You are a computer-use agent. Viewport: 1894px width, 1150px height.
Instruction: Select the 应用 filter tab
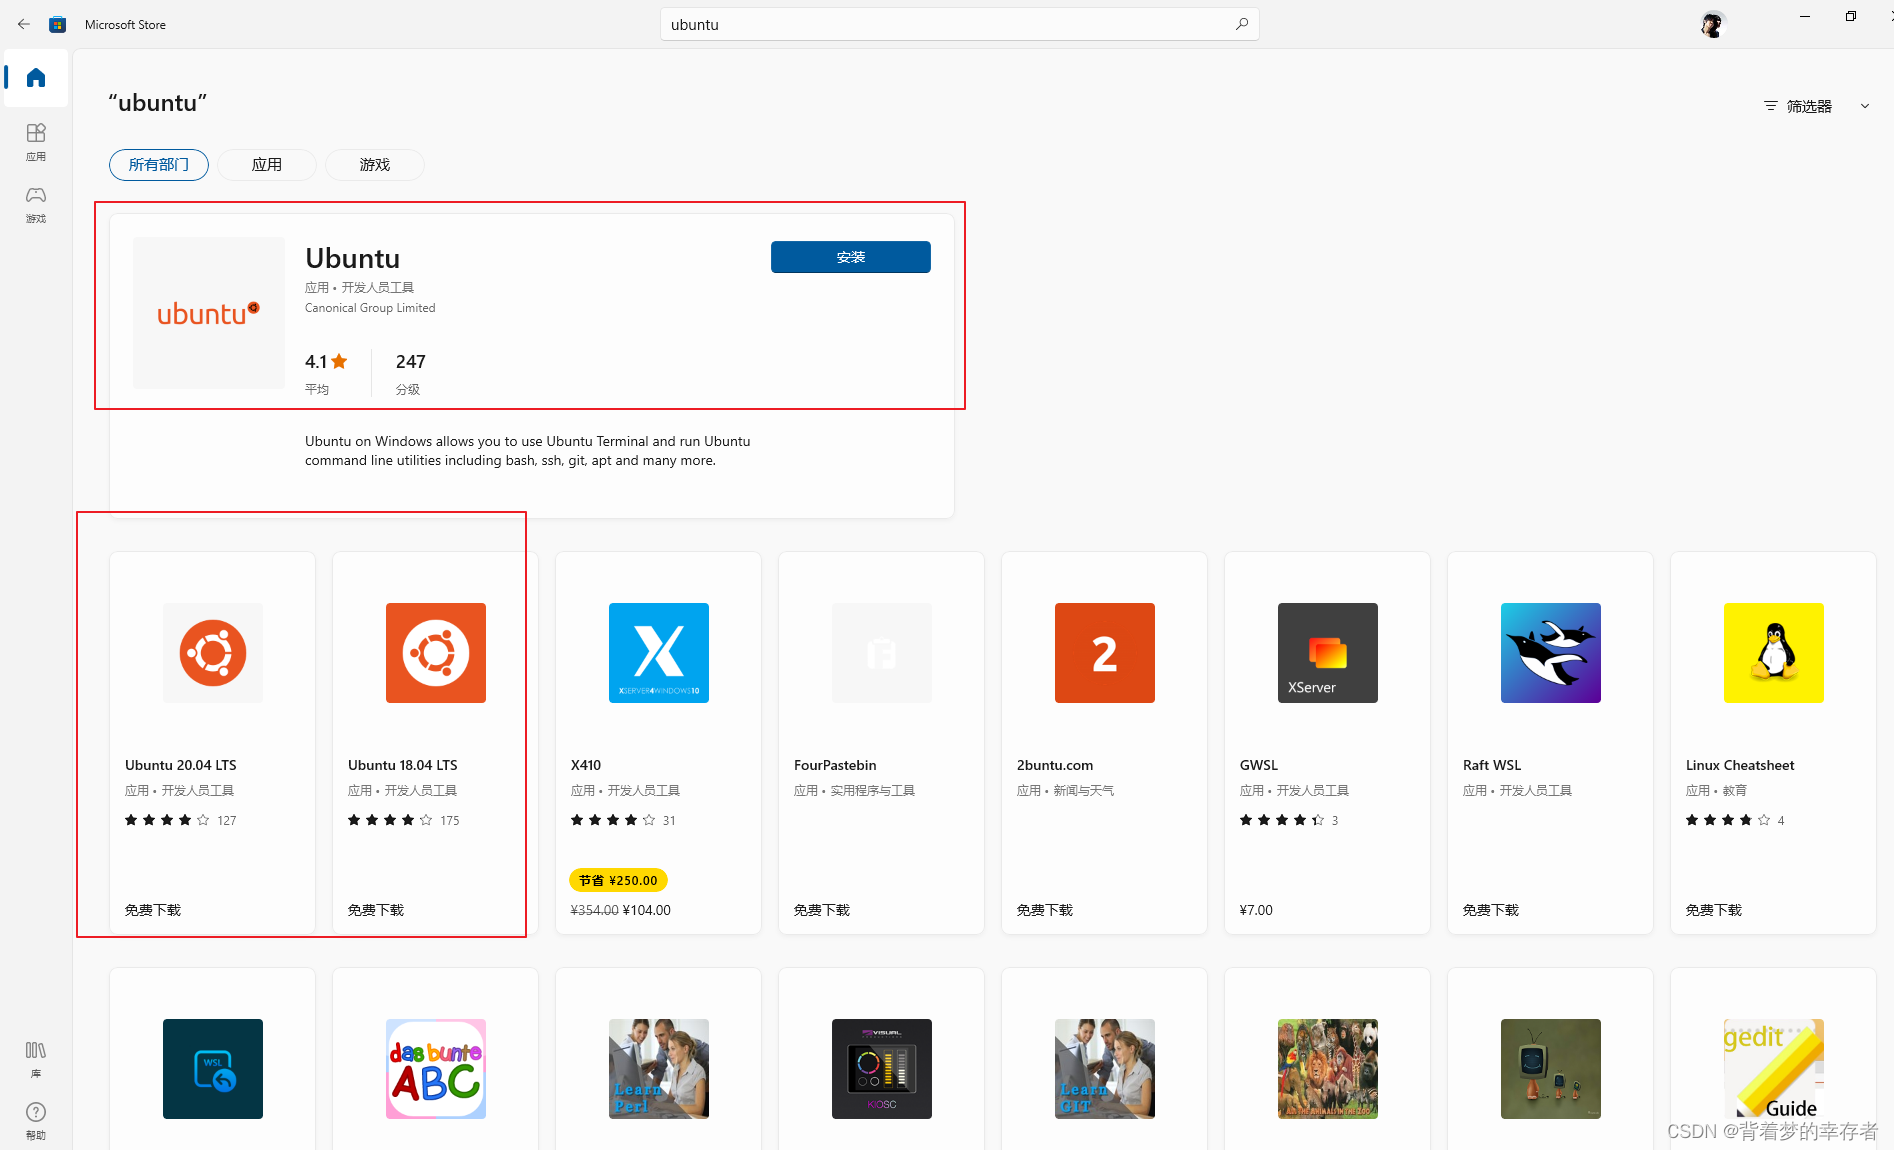point(267,165)
